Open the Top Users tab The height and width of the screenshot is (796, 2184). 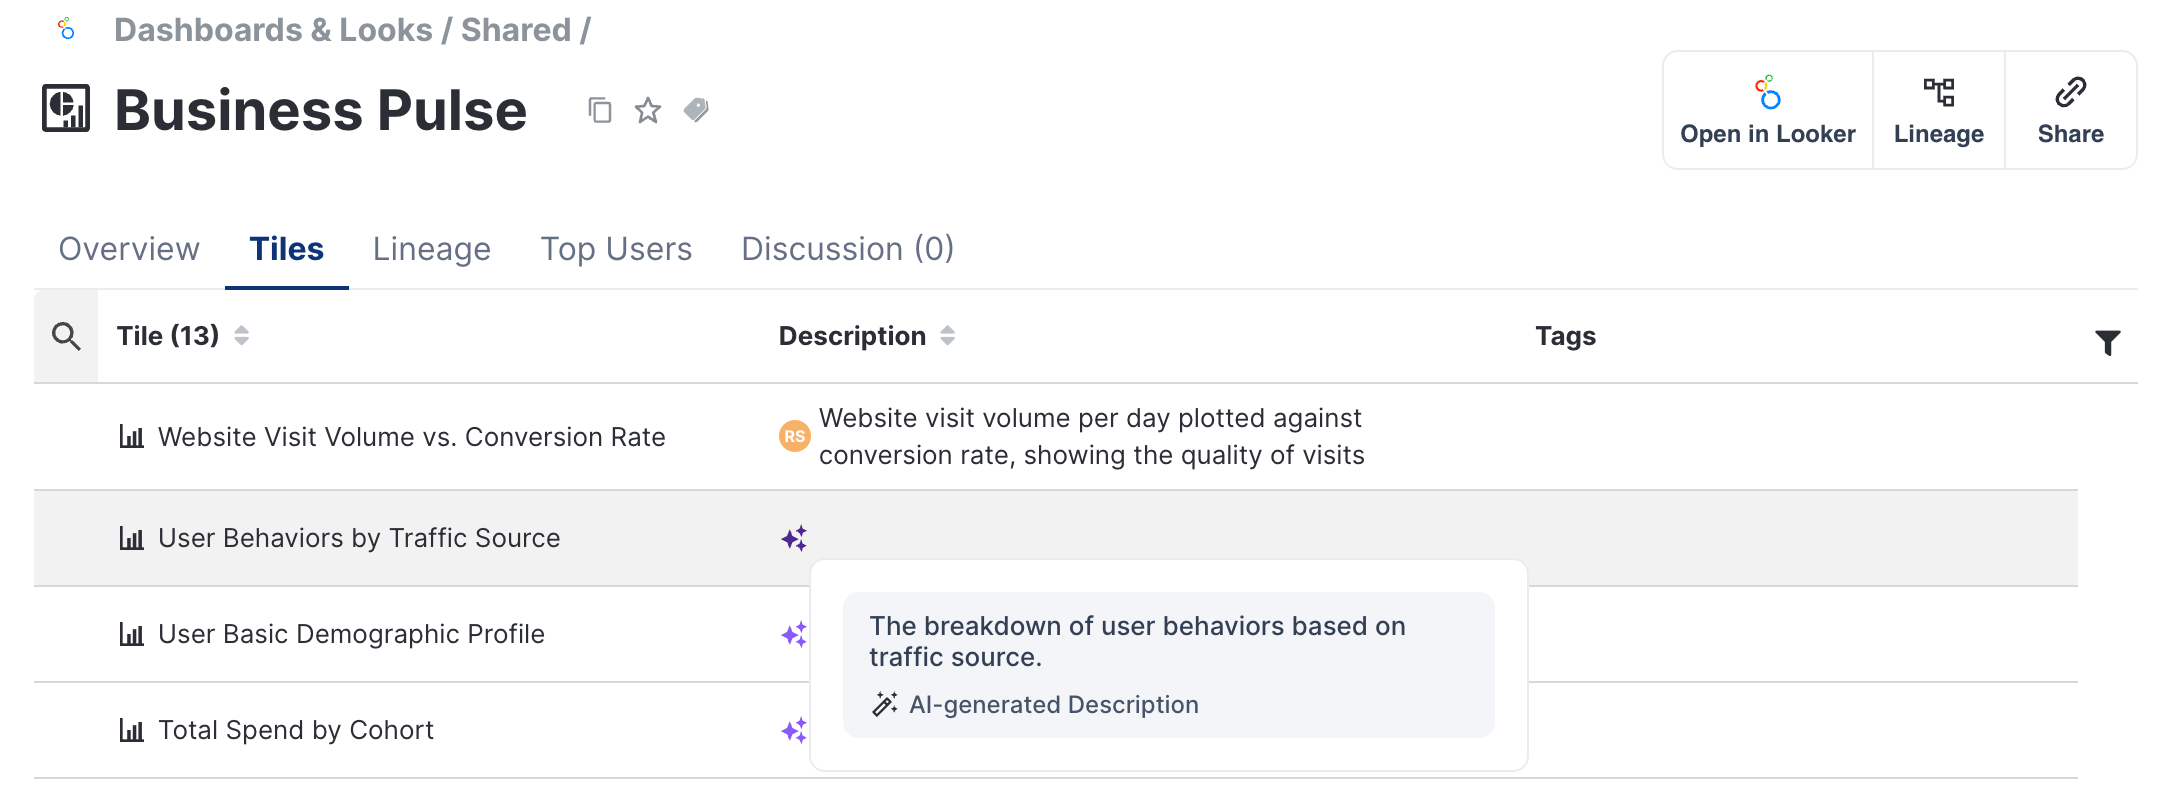coord(616,249)
